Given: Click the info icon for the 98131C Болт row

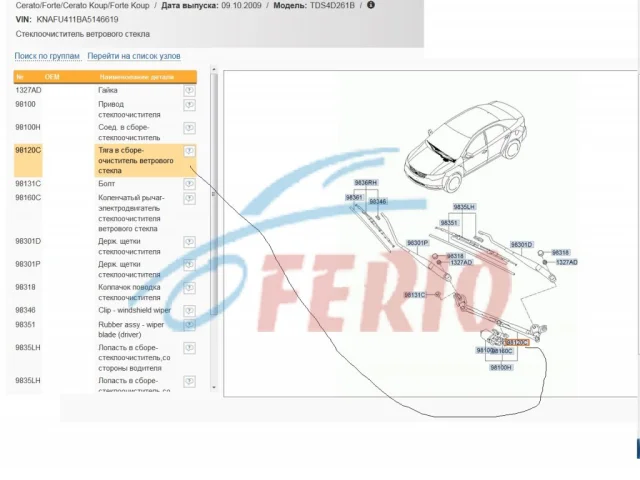Looking at the screenshot, I should click(189, 184).
